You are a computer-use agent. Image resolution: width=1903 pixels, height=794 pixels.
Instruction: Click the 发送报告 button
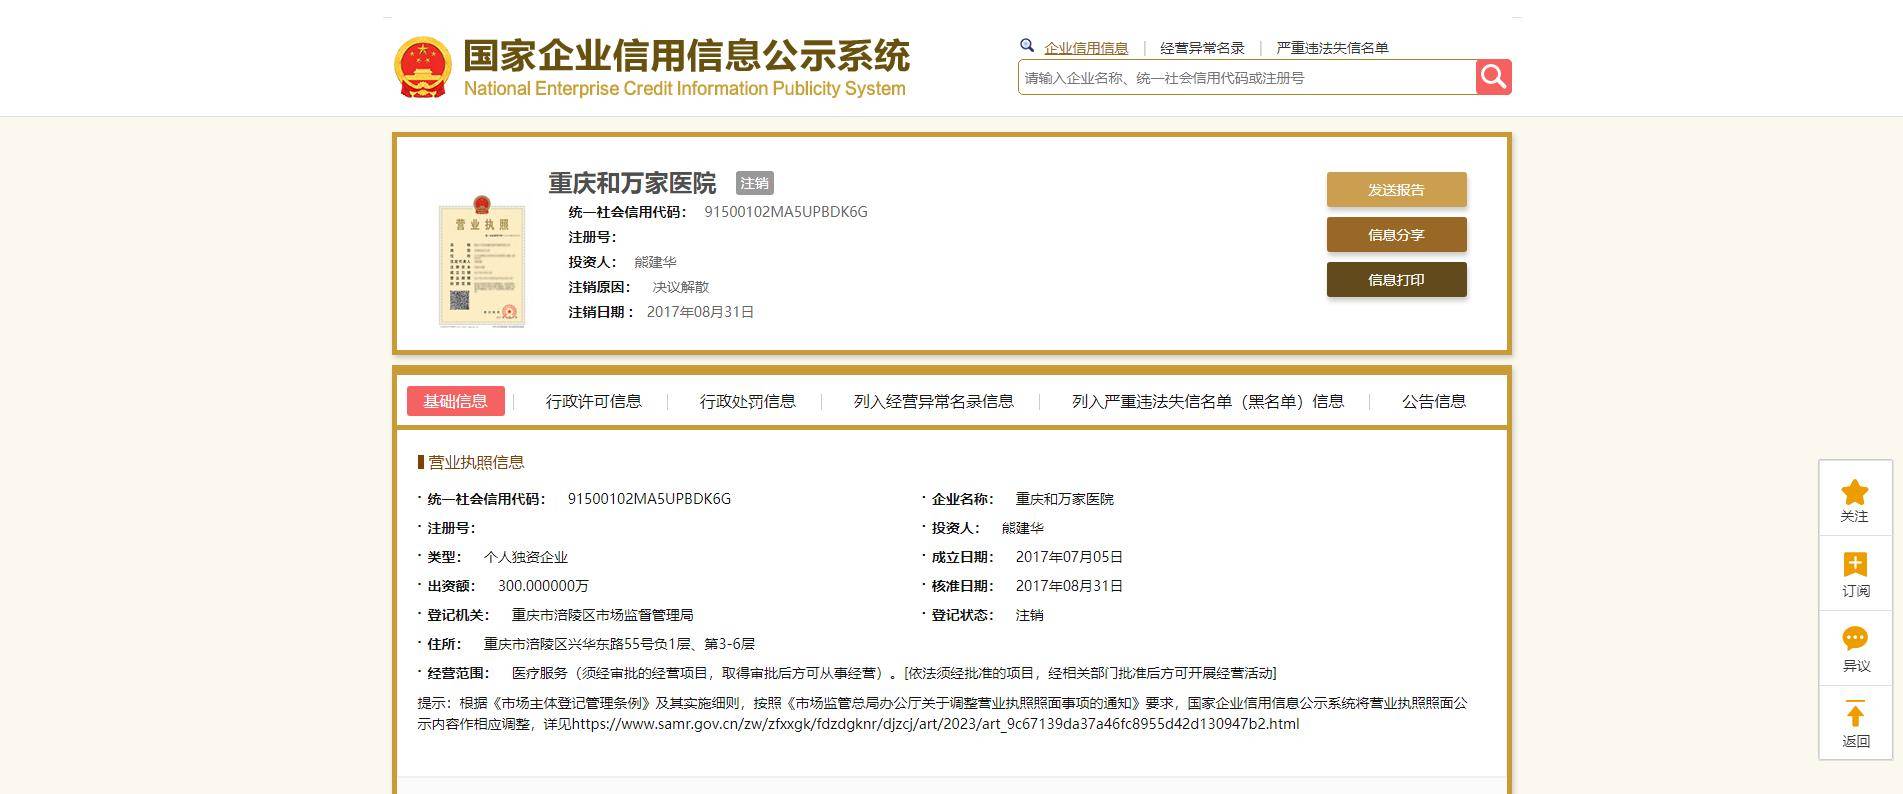pos(1396,189)
